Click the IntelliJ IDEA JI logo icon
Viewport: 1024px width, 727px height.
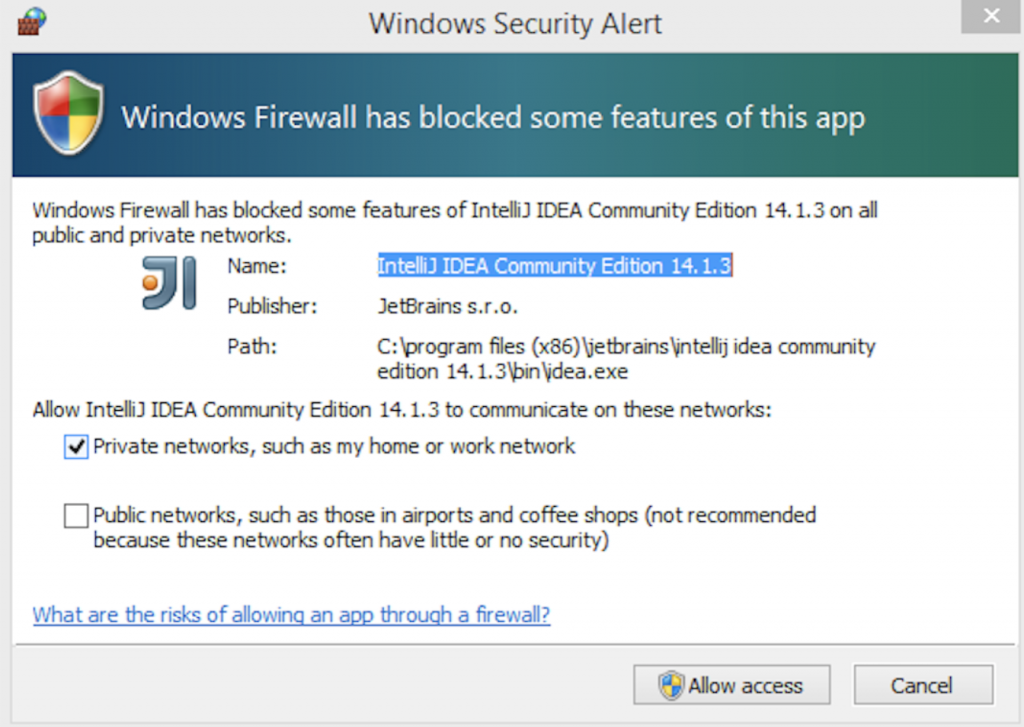coord(169,283)
